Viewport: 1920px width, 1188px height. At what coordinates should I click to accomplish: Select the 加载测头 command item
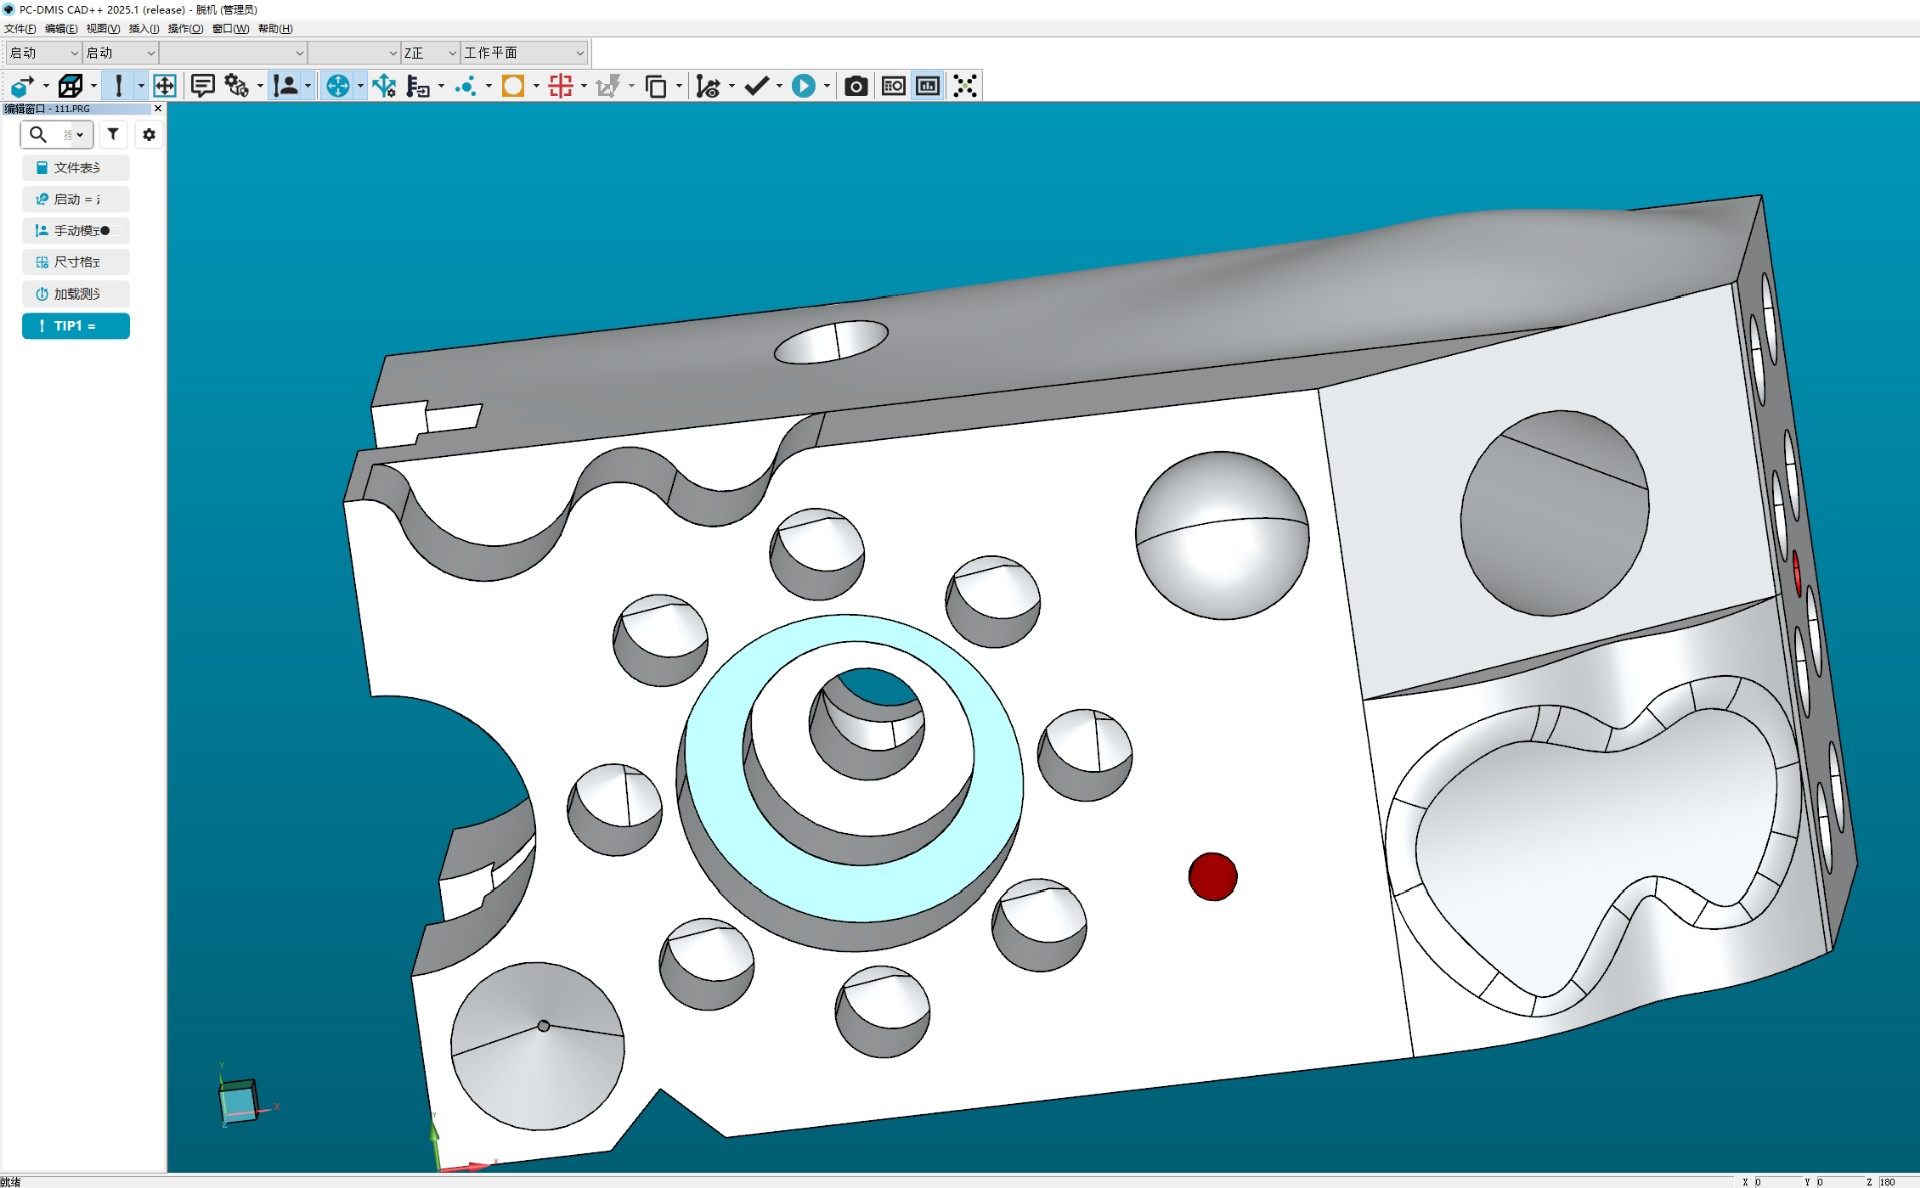pos(76,294)
